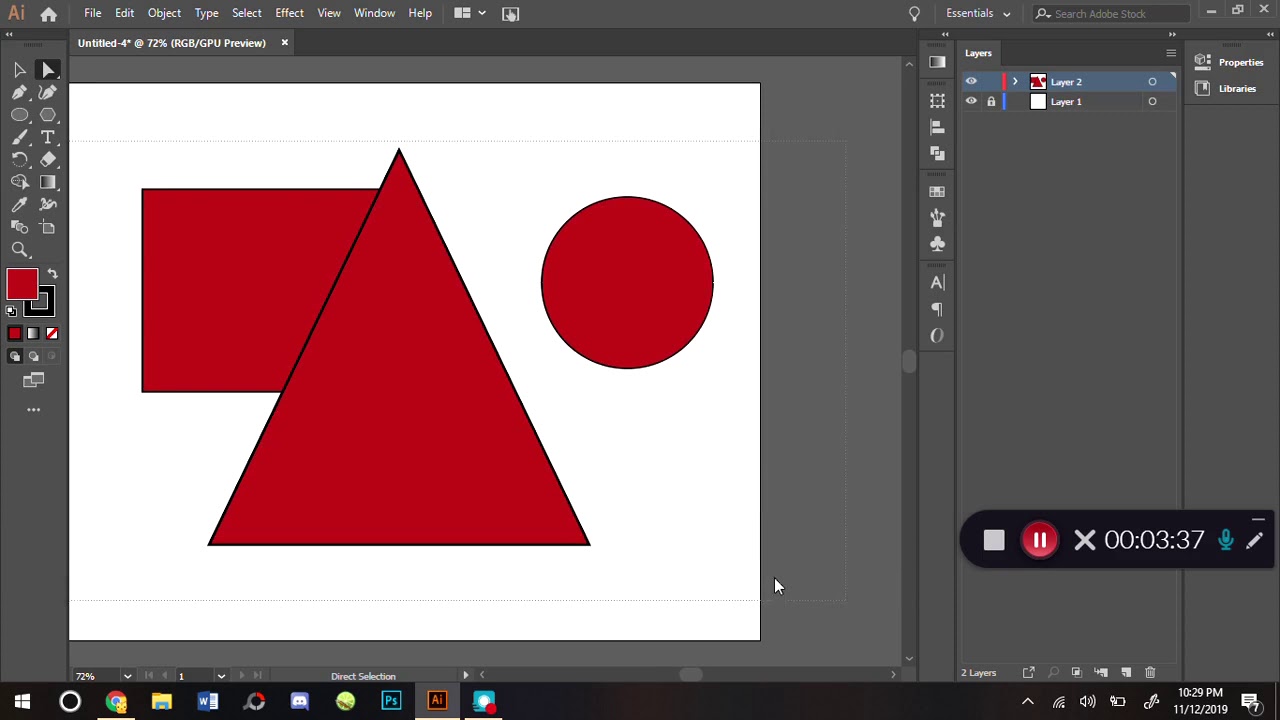Open the artboard number dropdown

(221, 676)
